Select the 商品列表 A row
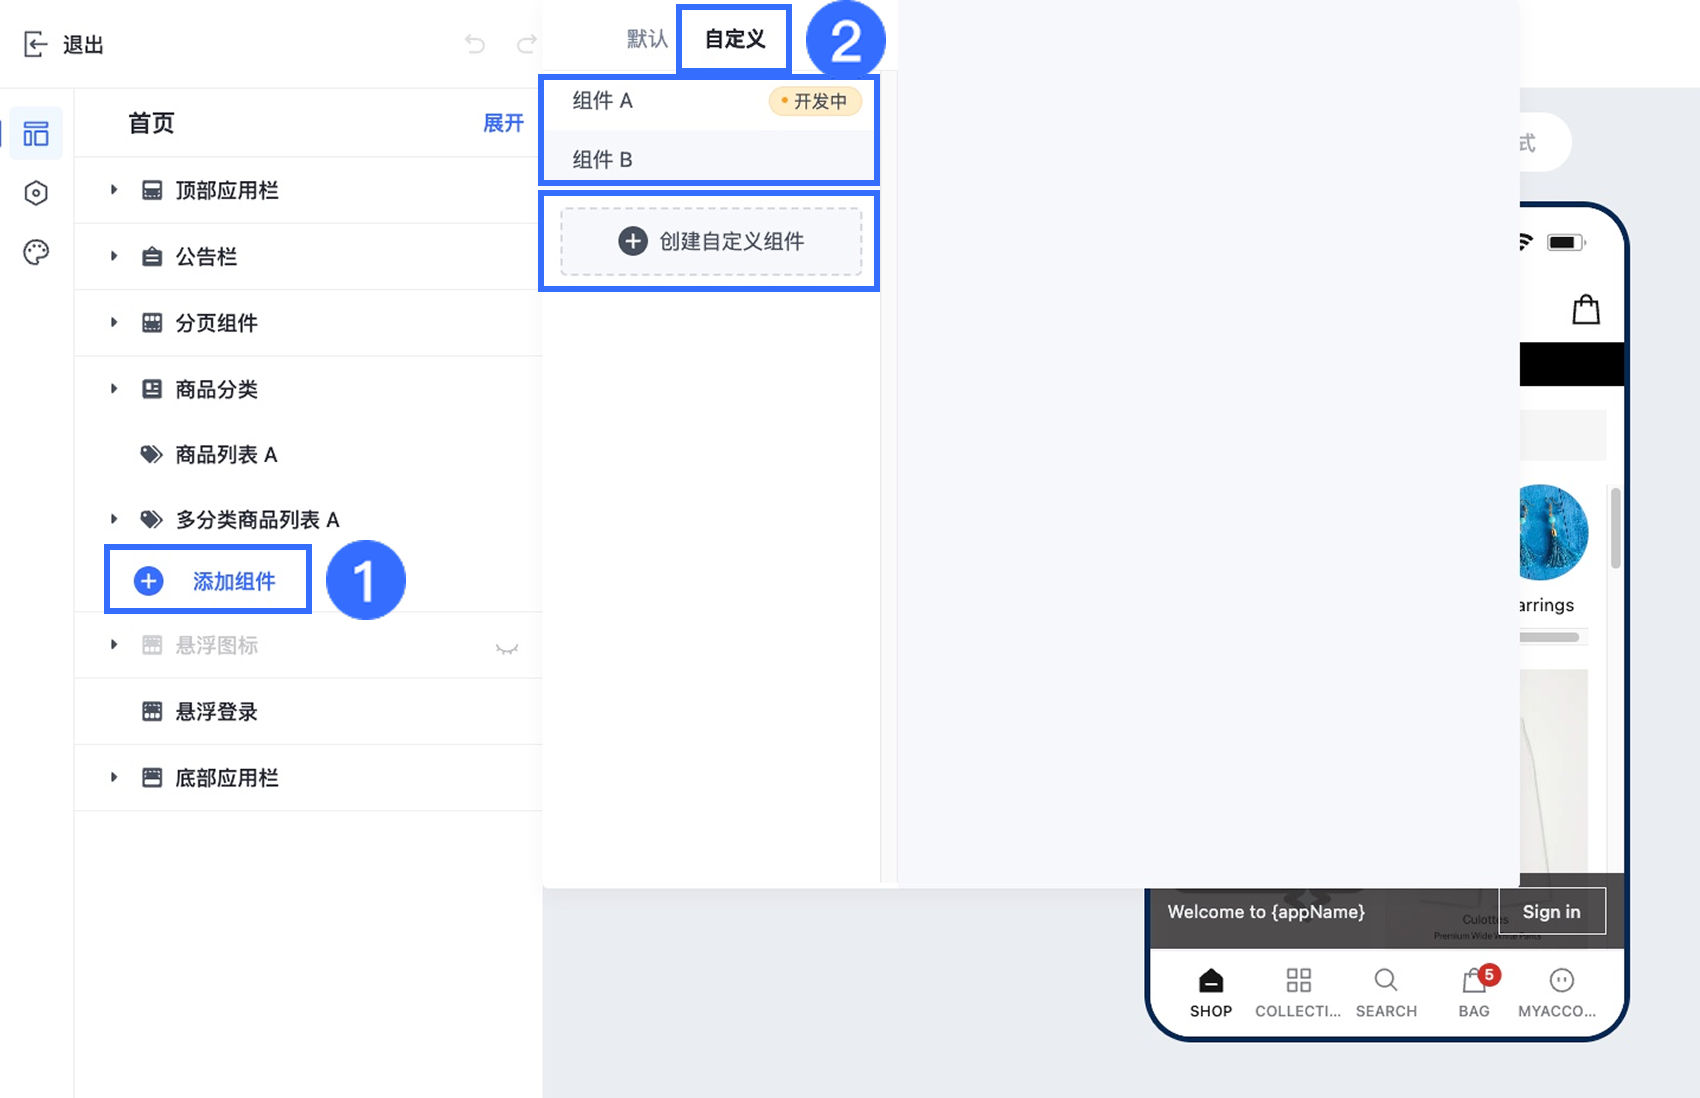This screenshot has width=1700, height=1098. coord(308,455)
